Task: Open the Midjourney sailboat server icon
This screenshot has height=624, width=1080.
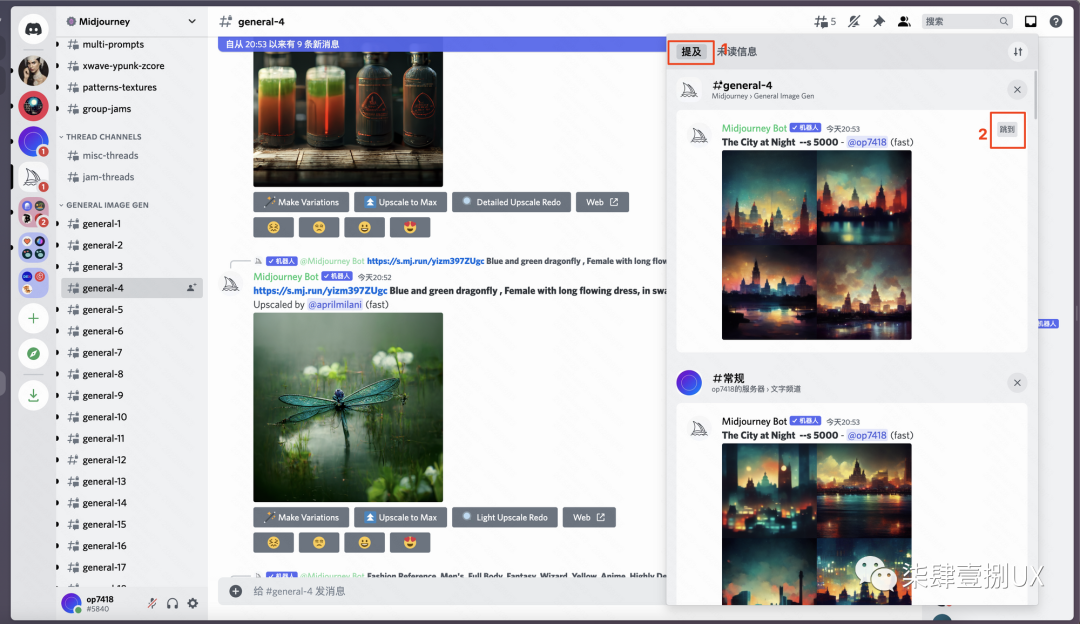Action: pos(33,178)
